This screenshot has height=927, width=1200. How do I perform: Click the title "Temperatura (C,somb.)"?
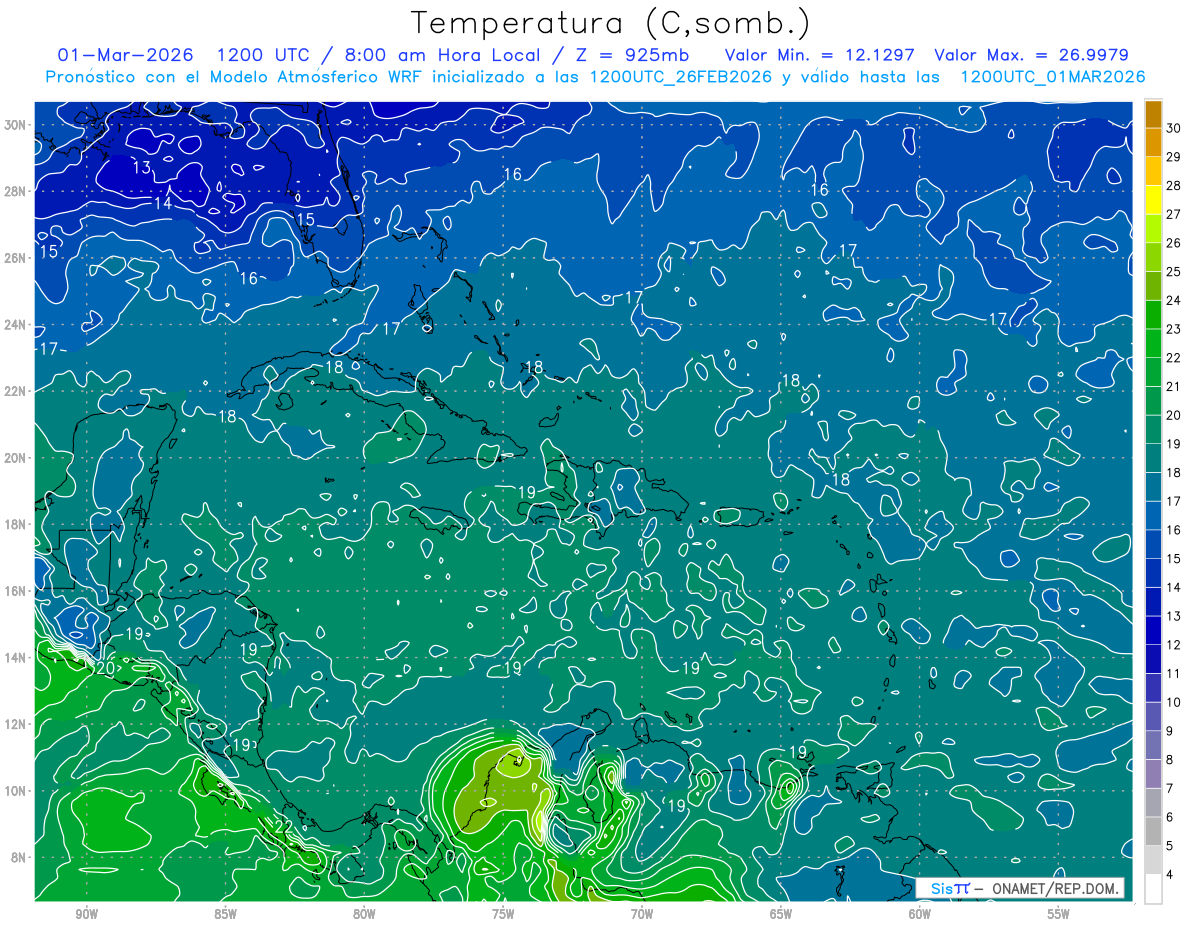coord(611,23)
